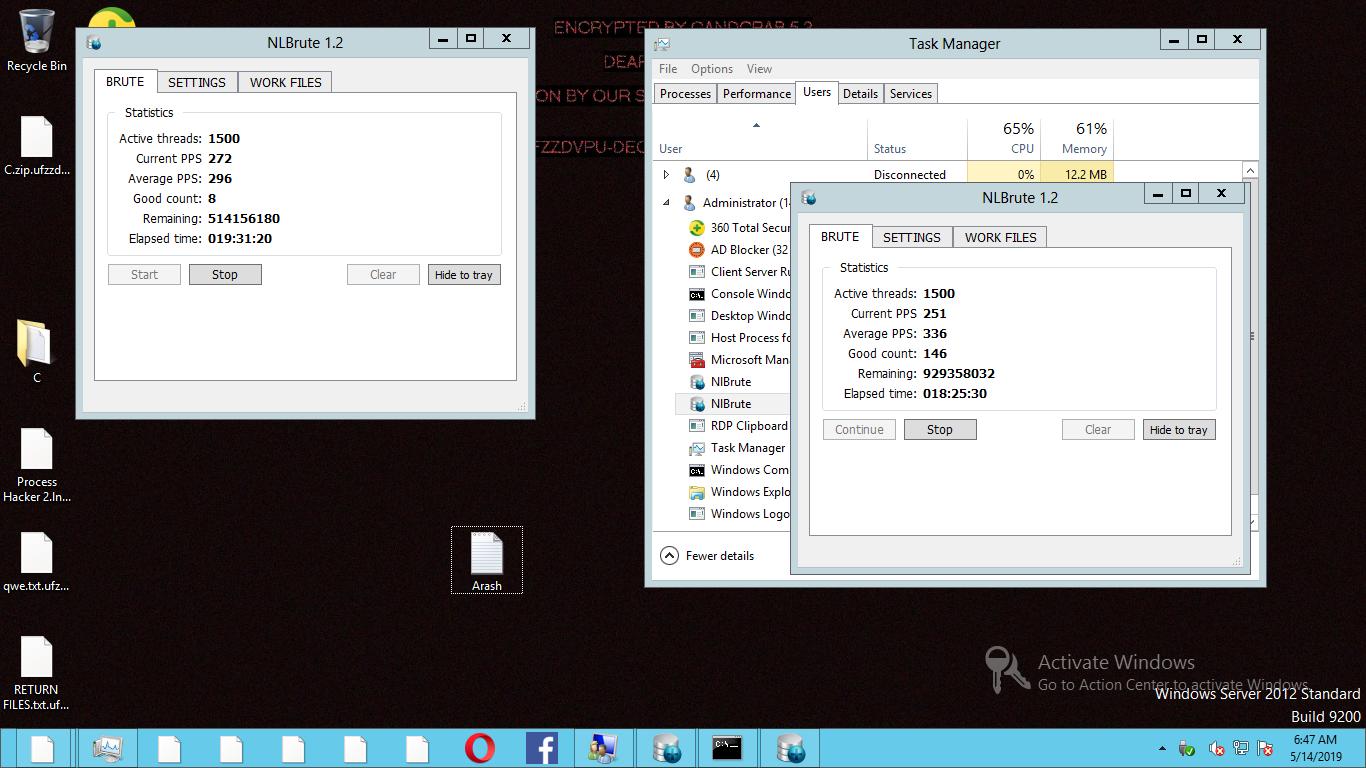Click Hide to tray in the Start-button NLBrute window
Image resolution: width=1366 pixels, height=768 pixels.
464,275
